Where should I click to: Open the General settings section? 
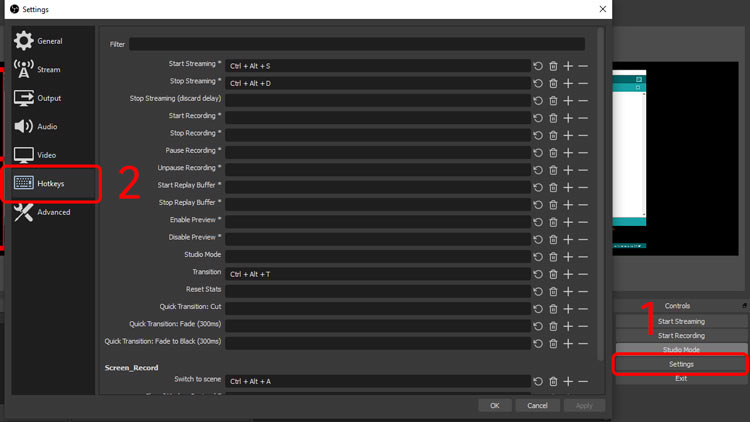click(50, 41)
